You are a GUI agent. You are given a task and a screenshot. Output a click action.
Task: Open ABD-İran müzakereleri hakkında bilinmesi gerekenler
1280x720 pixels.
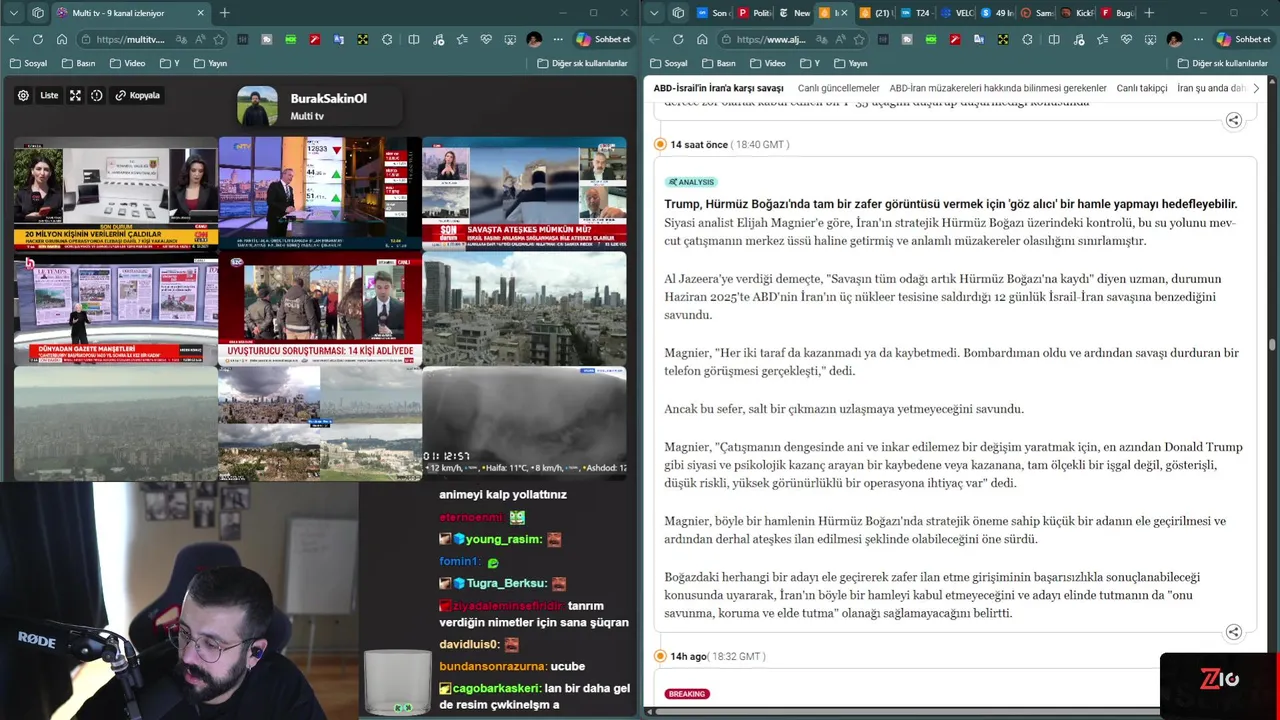(x=998, y=88)
